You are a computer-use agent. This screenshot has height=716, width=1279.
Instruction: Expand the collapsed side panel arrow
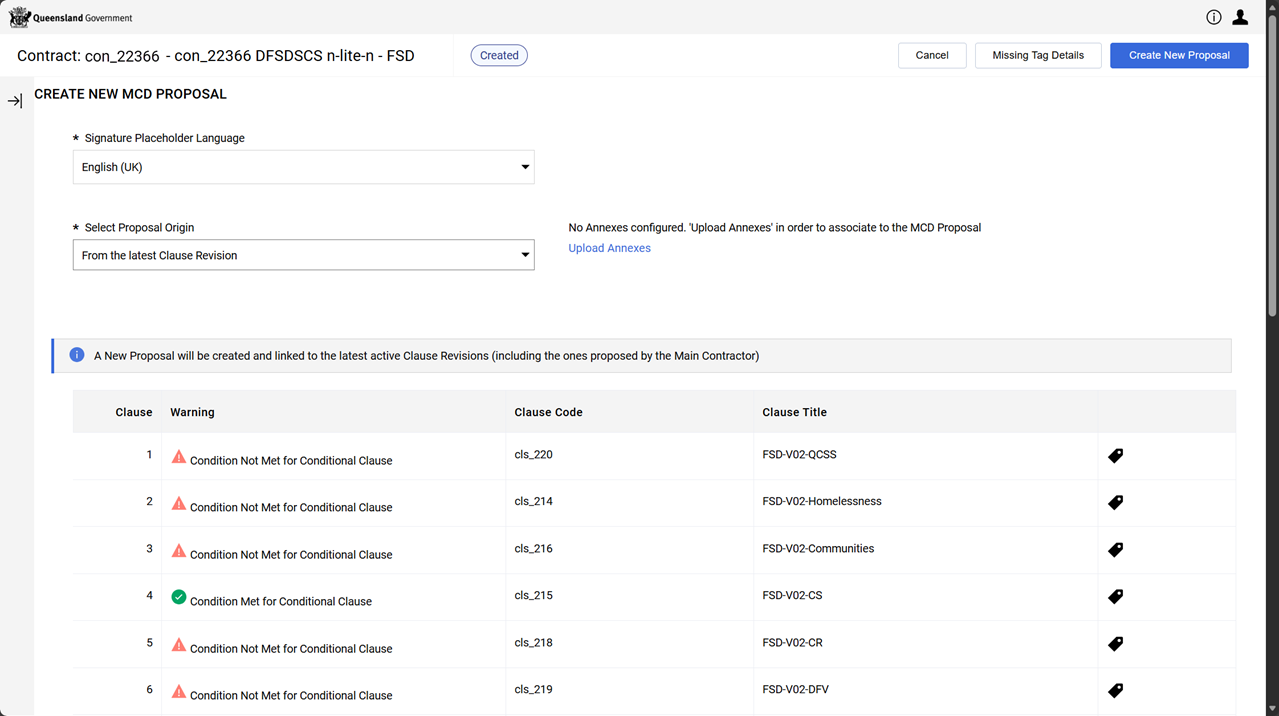click(15, 101)
